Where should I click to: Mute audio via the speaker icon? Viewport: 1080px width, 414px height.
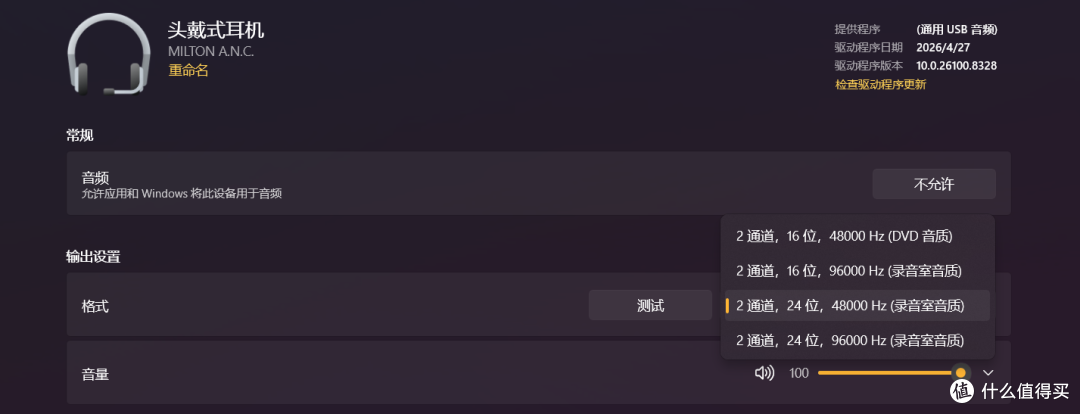coord(764,373)
